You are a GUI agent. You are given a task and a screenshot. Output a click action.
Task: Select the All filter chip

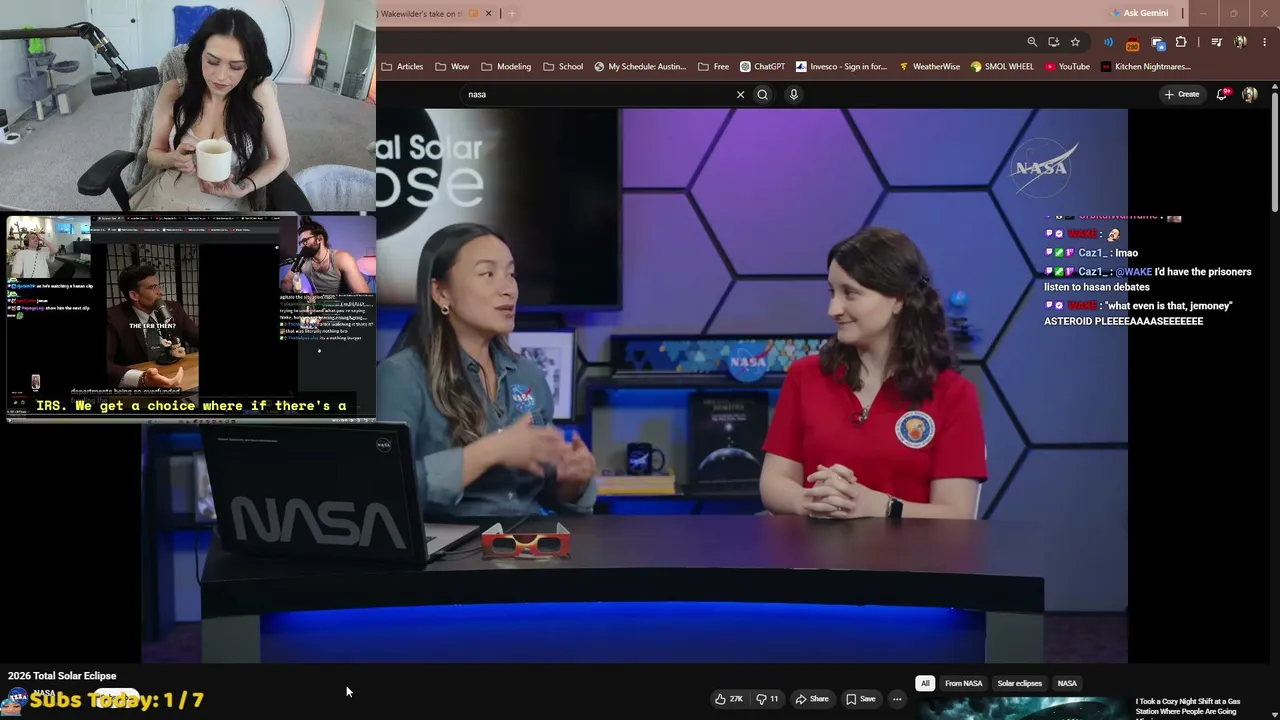click(925, 684)
